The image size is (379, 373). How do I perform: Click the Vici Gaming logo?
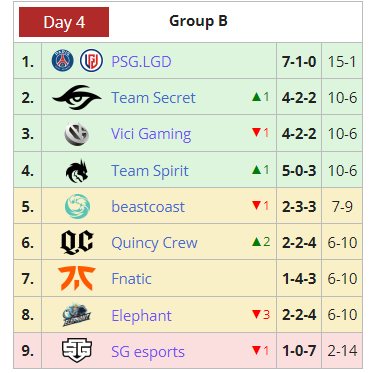pyautogui.click(x=77, y=134)
